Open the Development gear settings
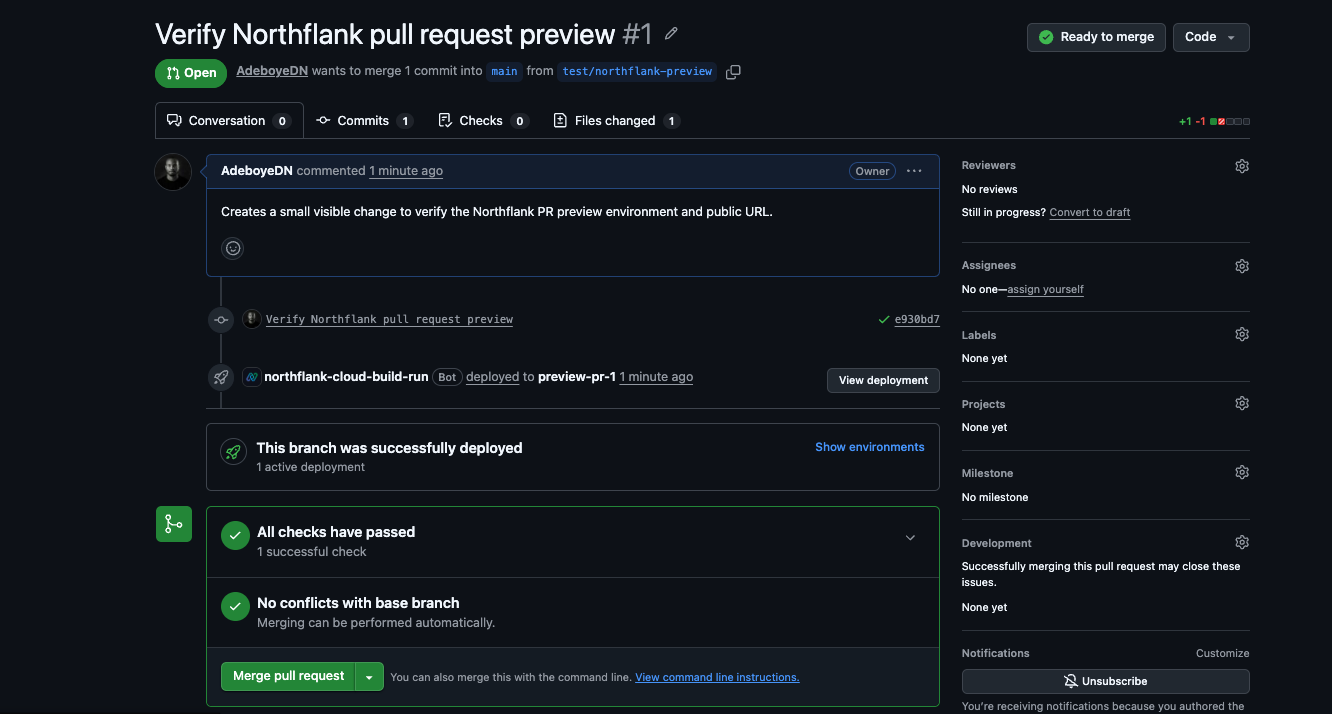 (1242, 542)
